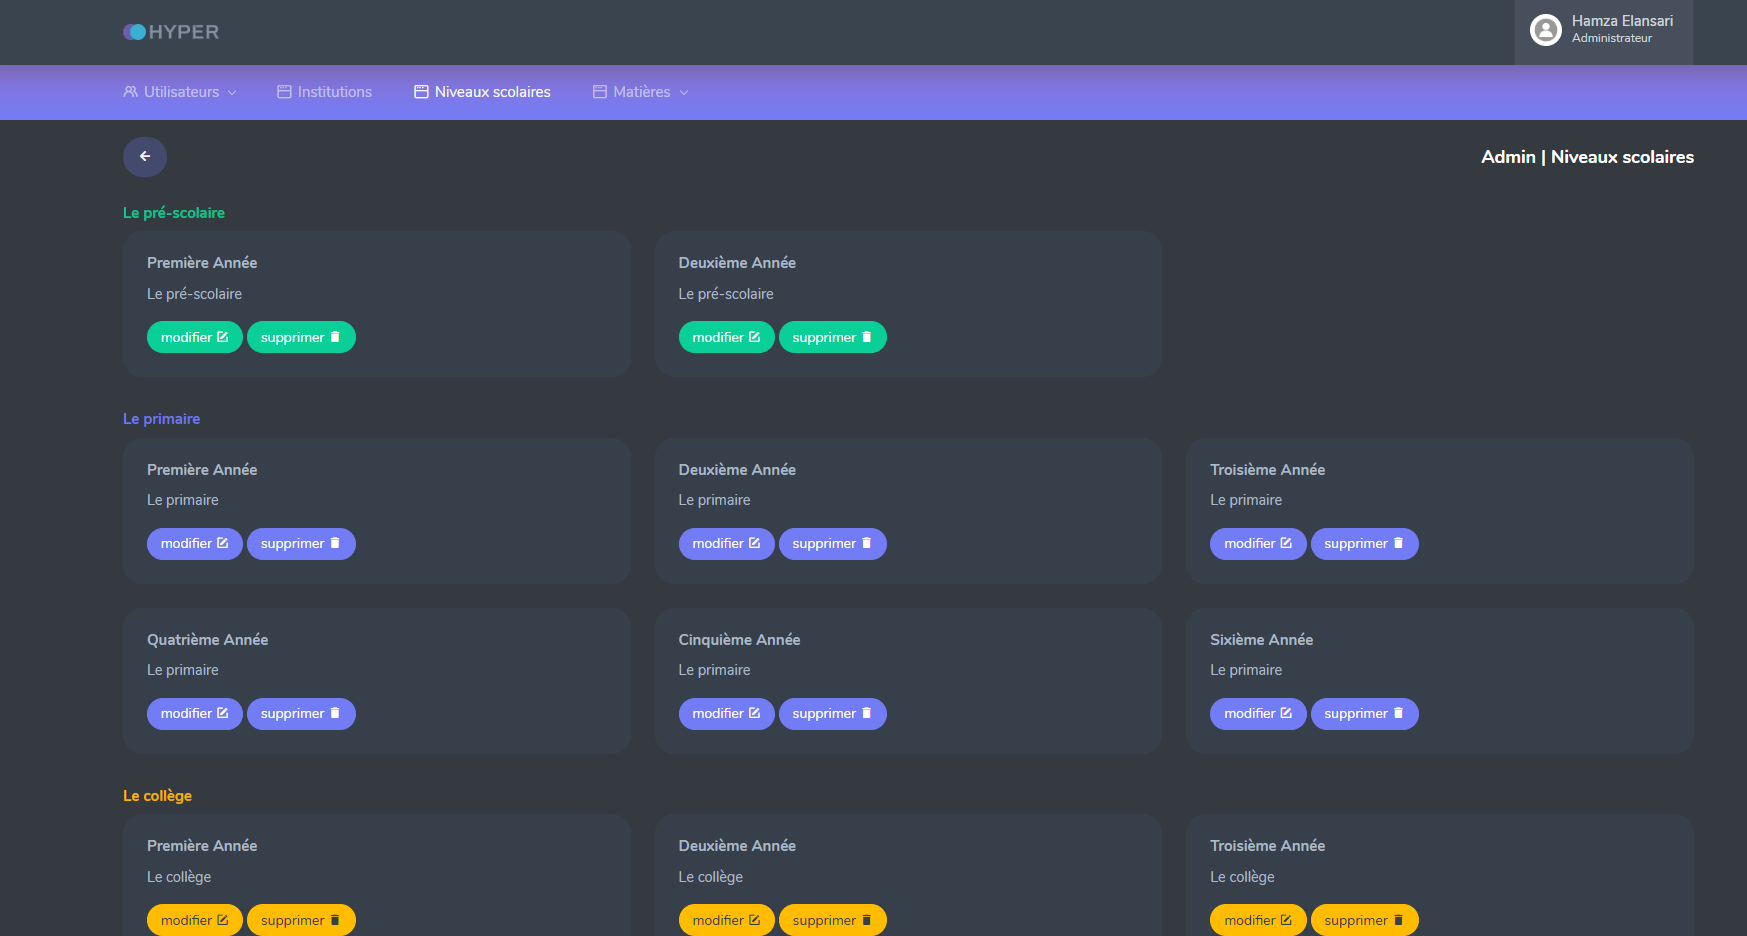Modify primaire Quatrième Année level
The width and height of the screenshot is (1747, 936).
(x=194, y=714)
